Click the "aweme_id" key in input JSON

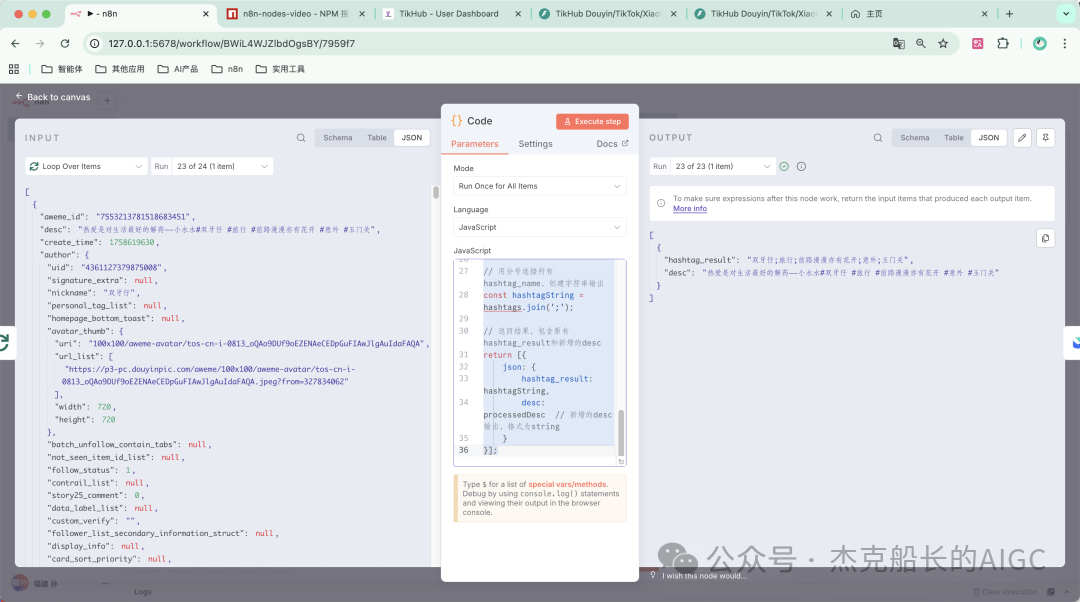click(65, 217)
